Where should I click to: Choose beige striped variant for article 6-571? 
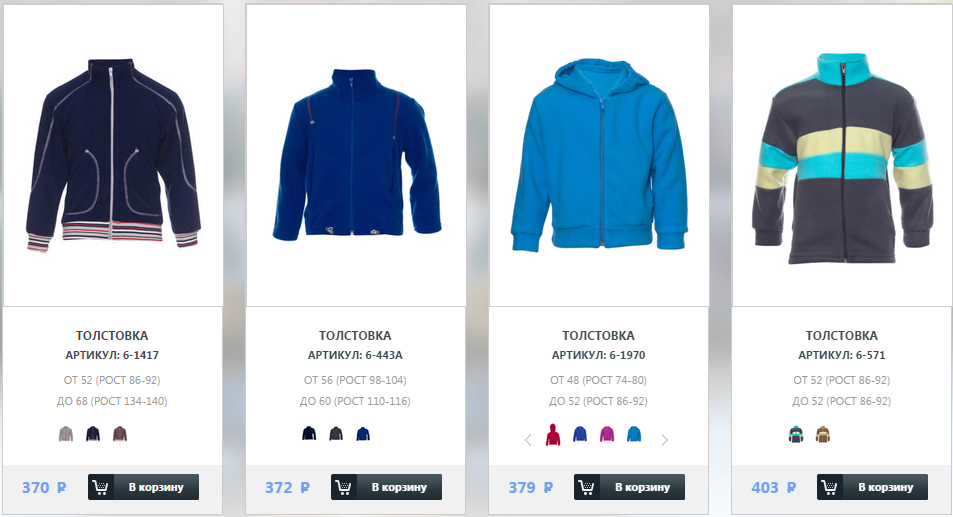pyautogui.click(x=823, y=434)
